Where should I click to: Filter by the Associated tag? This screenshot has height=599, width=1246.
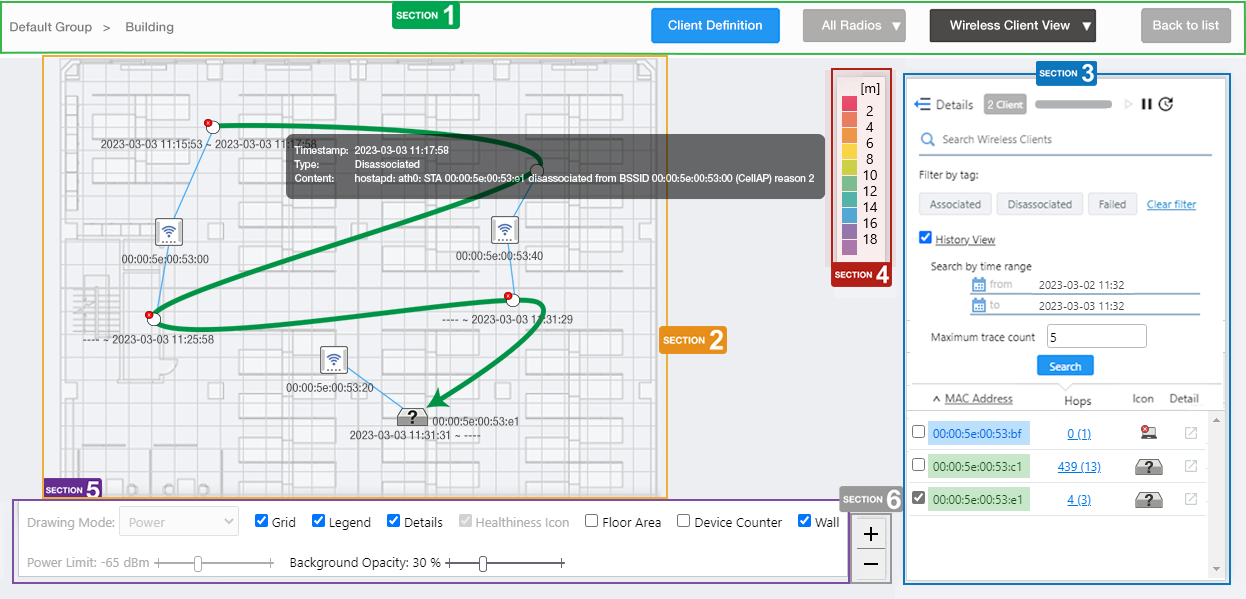click(x=955, y=204)
